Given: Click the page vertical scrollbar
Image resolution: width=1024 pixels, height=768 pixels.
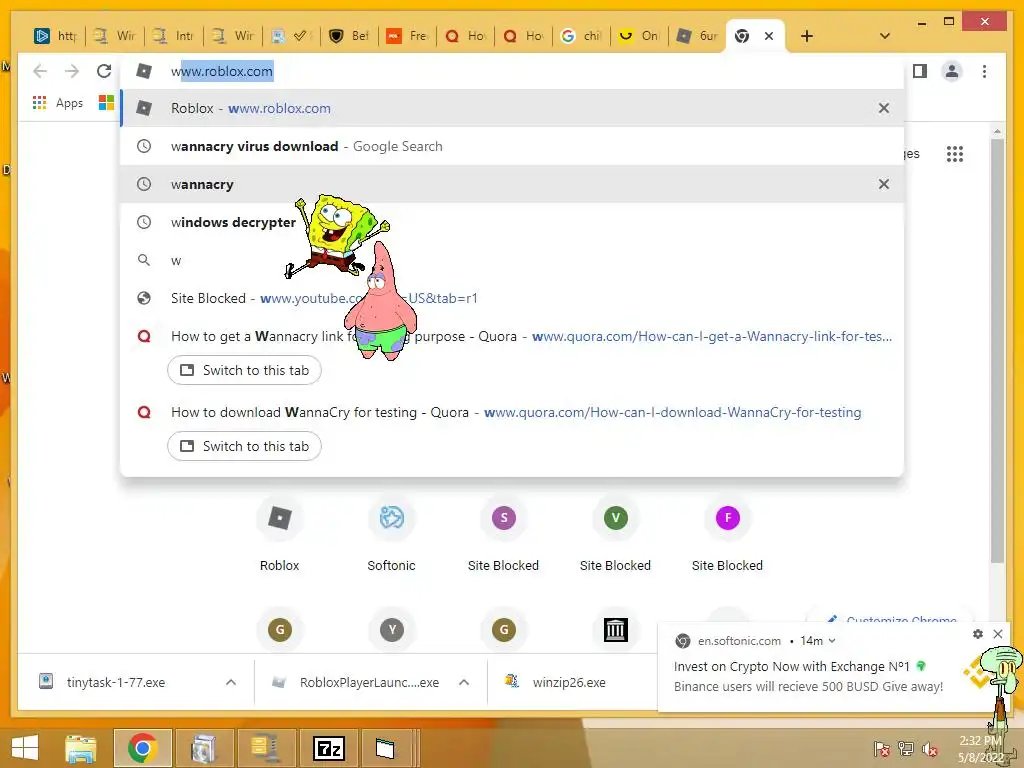Looking at the screenshot, I should click(x=997, y=350).
